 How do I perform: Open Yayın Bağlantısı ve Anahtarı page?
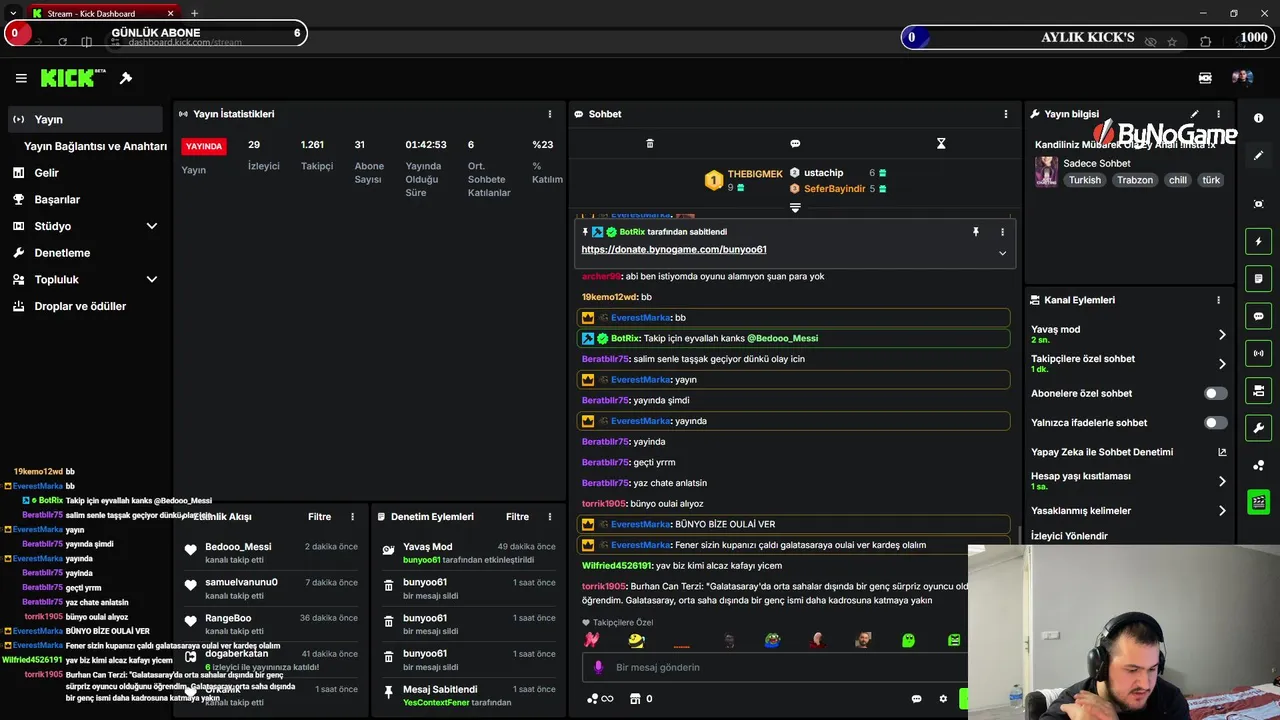coord(95,146)
